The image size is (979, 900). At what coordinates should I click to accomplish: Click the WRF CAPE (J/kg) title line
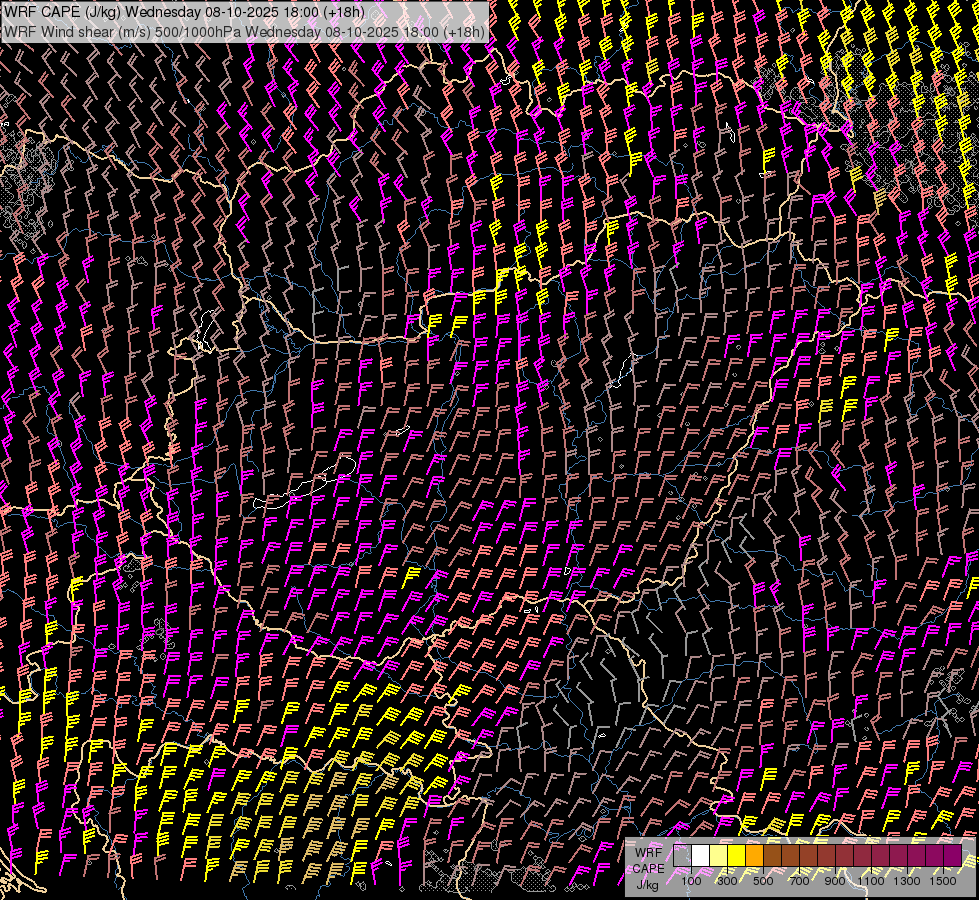coord(185,12)
